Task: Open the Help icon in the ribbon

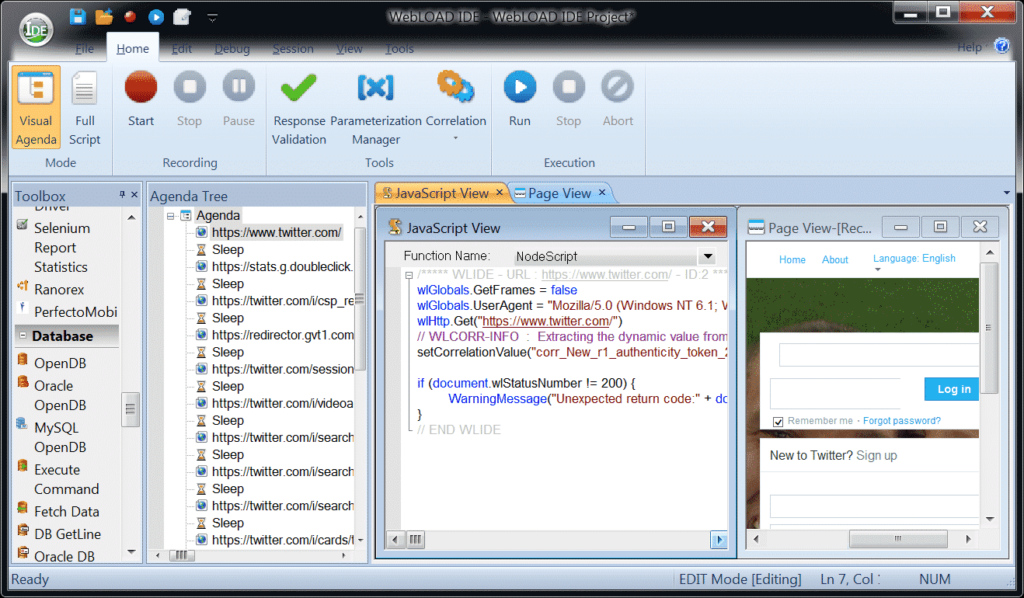Action: [1002, 46]
